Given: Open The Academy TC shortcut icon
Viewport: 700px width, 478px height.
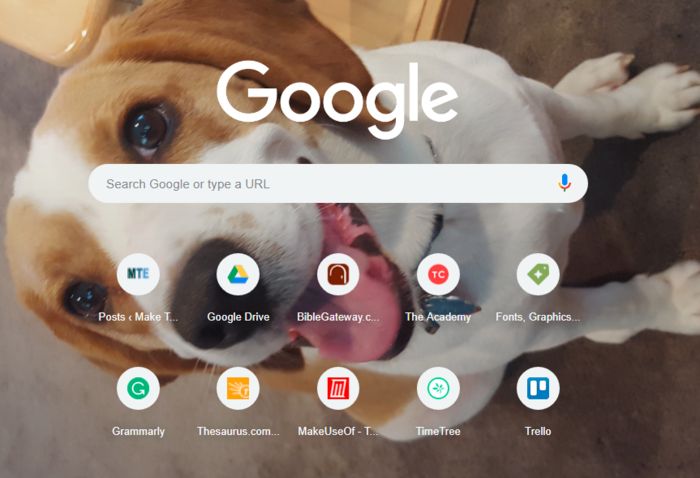Looking at the screenshot, I should pos(438,274).
